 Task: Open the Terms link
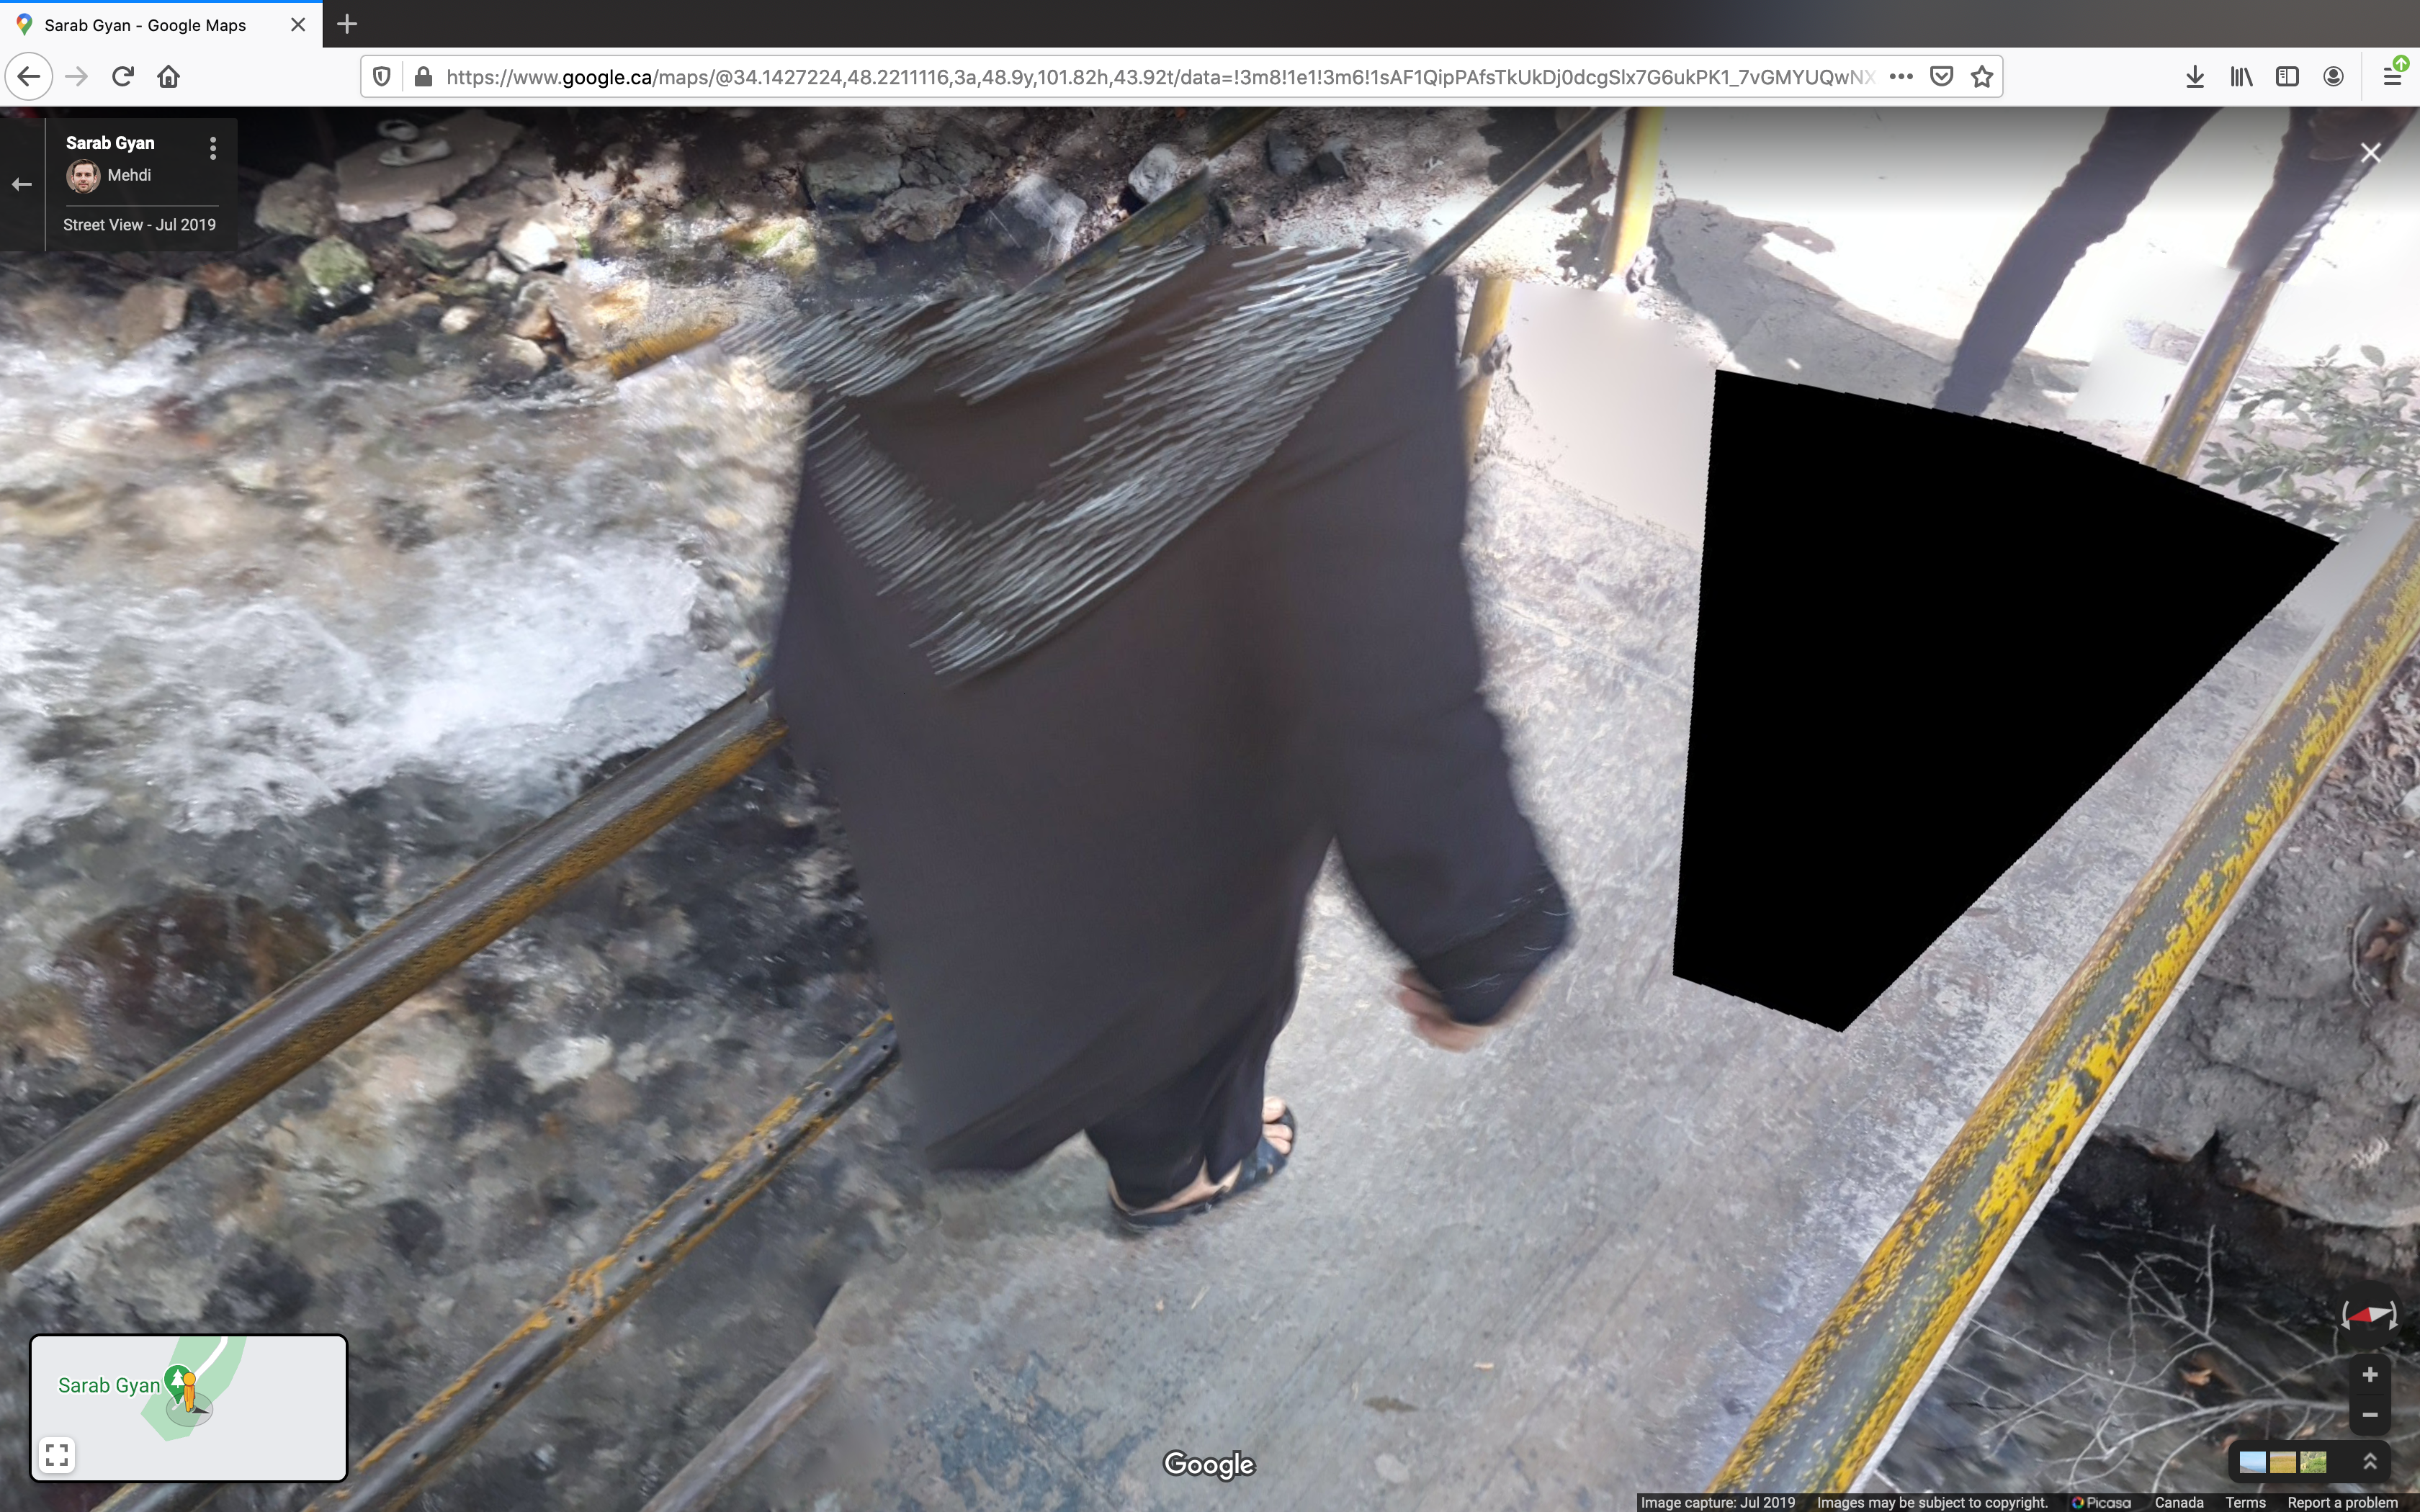tap(2245, 1502)
